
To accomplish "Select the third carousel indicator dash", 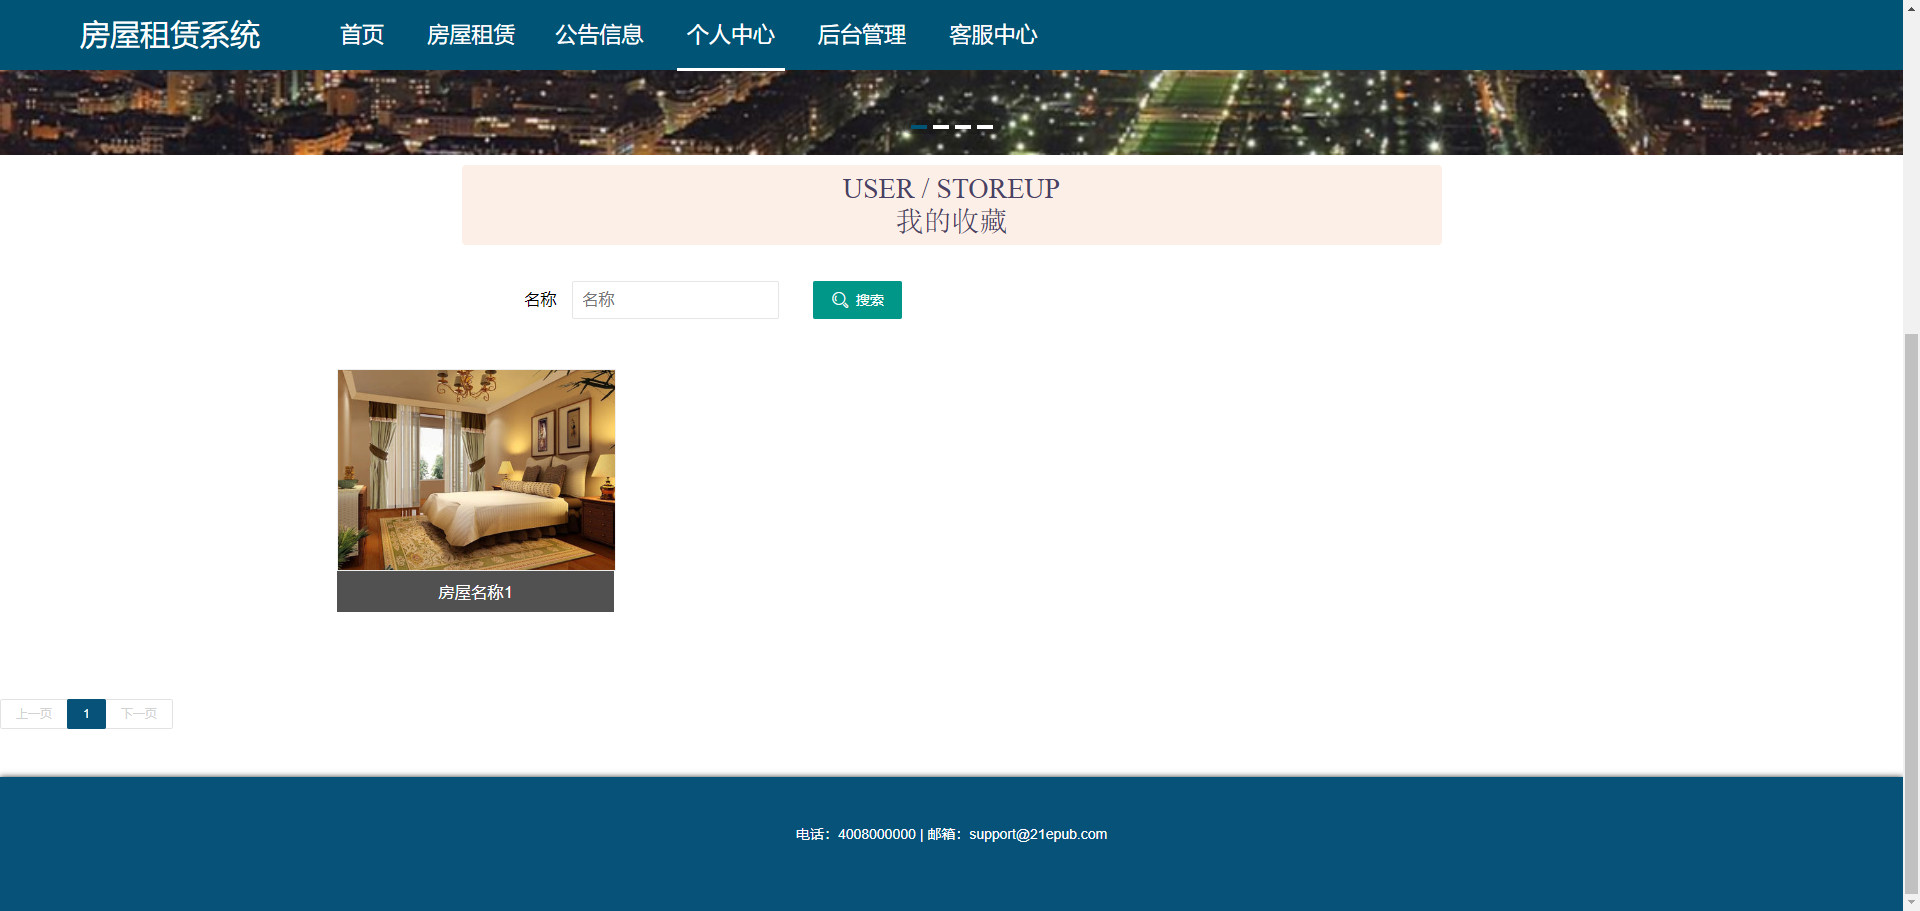I will (963, 127).
